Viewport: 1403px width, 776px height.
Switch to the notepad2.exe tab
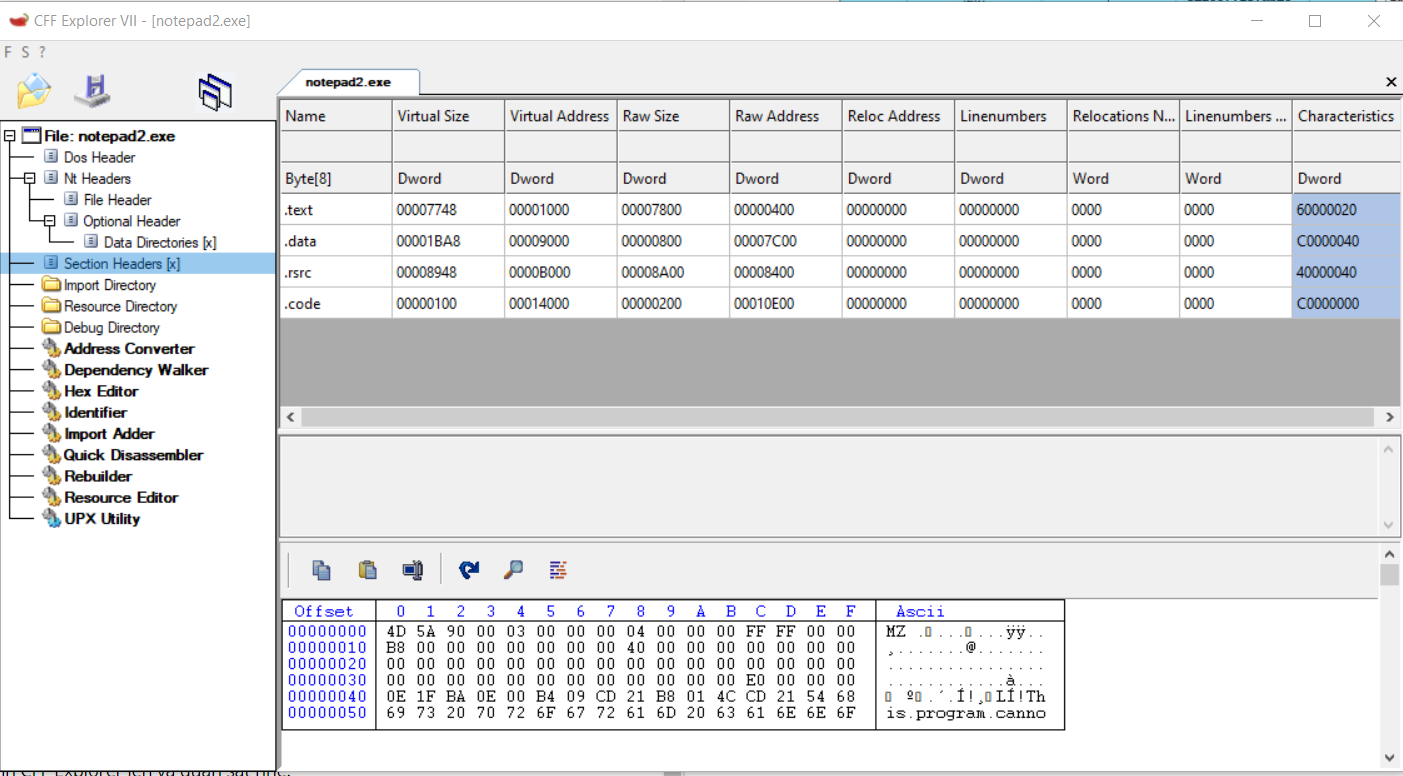click(348, 82)
